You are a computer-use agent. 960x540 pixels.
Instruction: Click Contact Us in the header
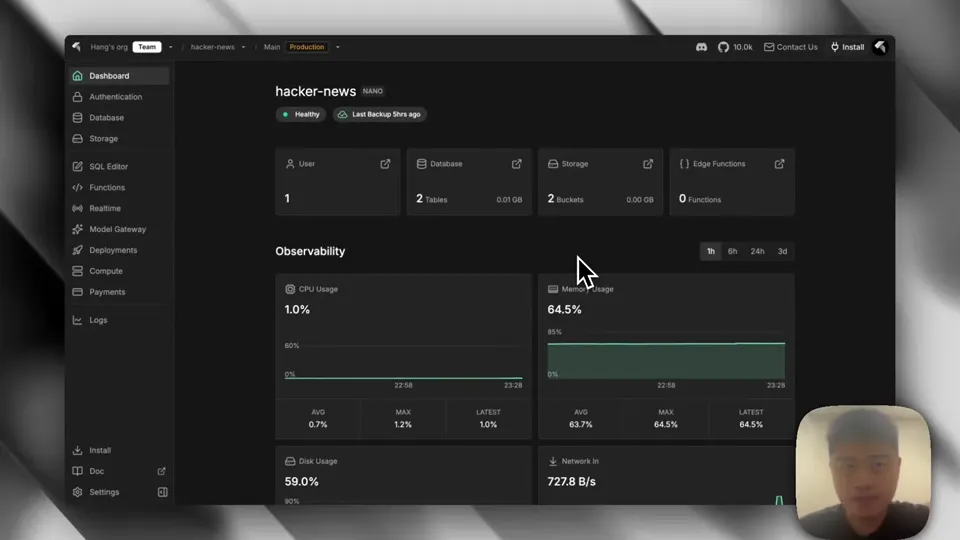790,47
